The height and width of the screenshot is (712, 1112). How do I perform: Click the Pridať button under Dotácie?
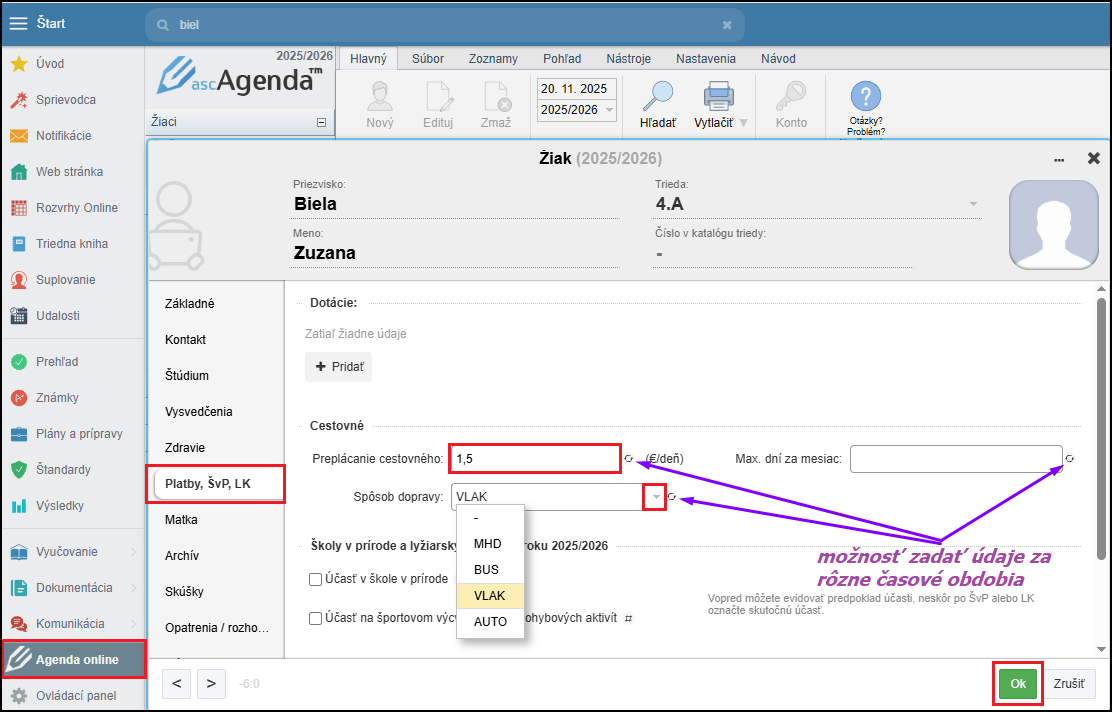[338, 367]
